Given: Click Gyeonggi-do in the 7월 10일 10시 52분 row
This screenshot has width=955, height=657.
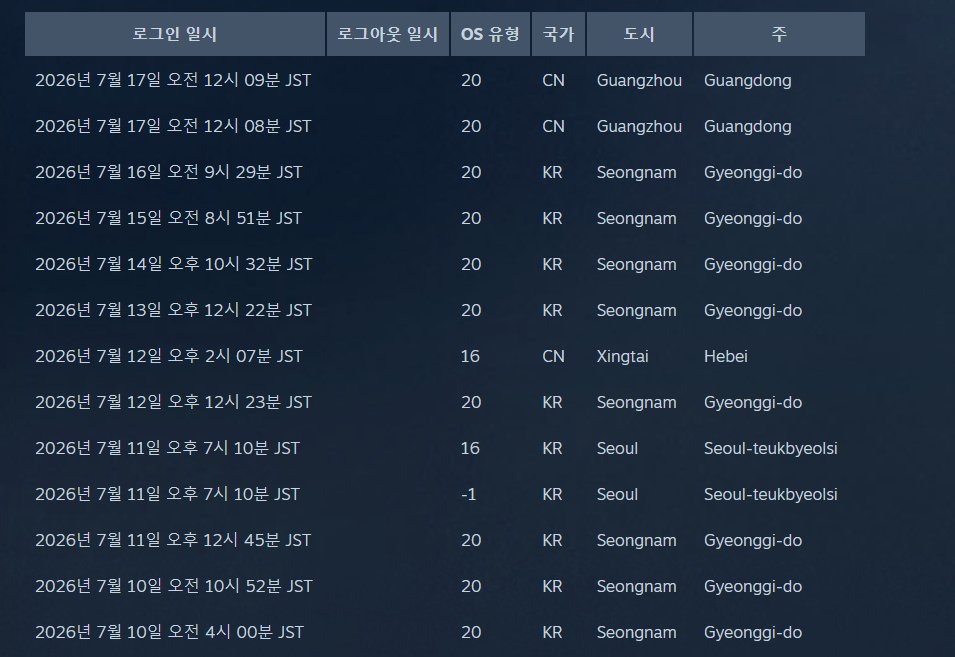Looking at the screenshot, I should click(x=753, y=587).
